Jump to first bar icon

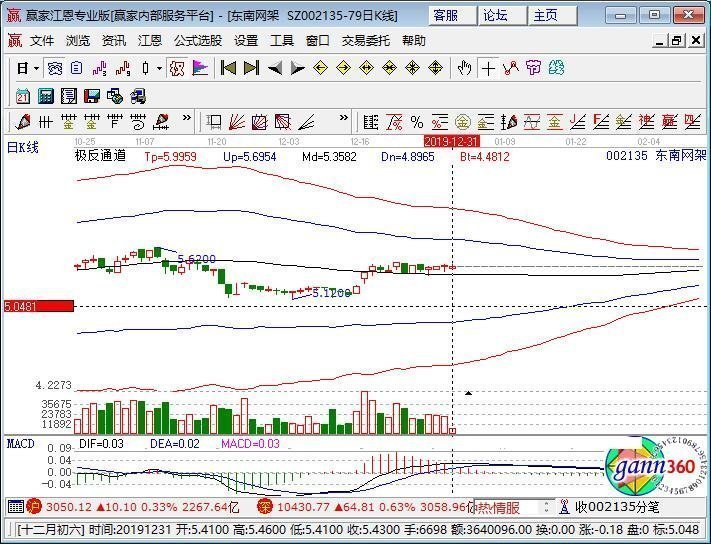pyautogui.click(x=228, y=68)
